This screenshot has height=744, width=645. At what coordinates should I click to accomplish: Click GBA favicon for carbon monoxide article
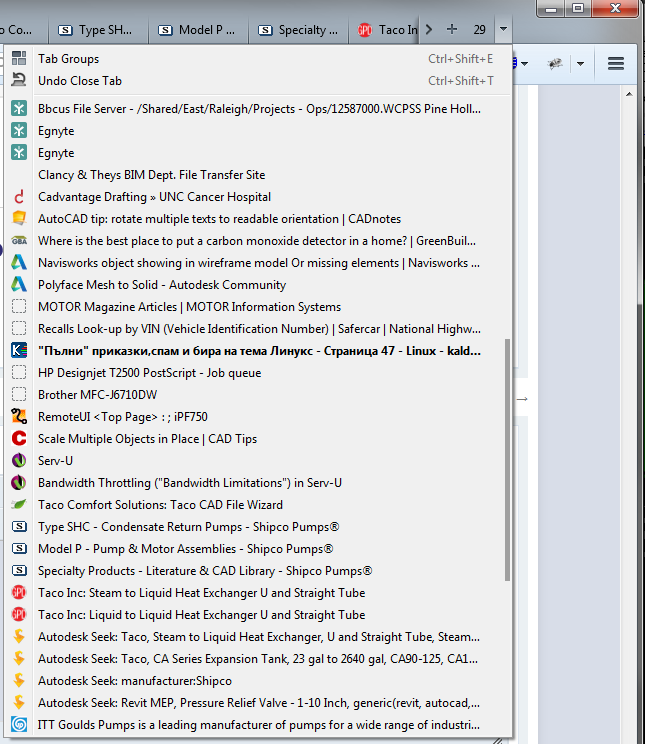[19, 241]
